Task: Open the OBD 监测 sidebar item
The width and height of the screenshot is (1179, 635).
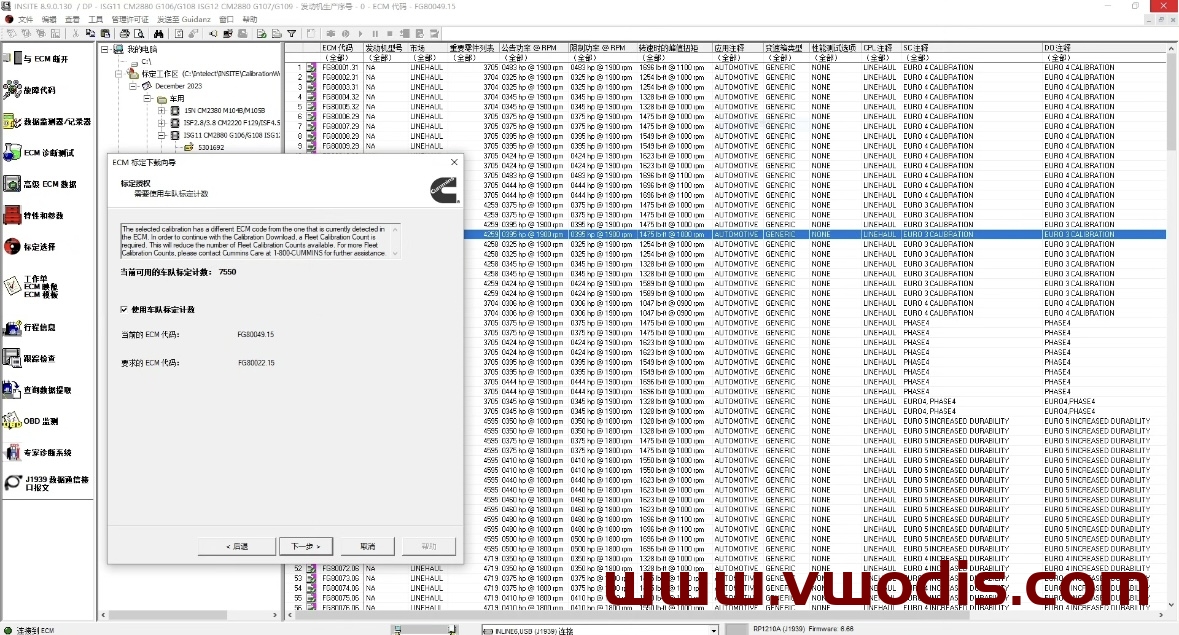Action: [x=32, y=421]
